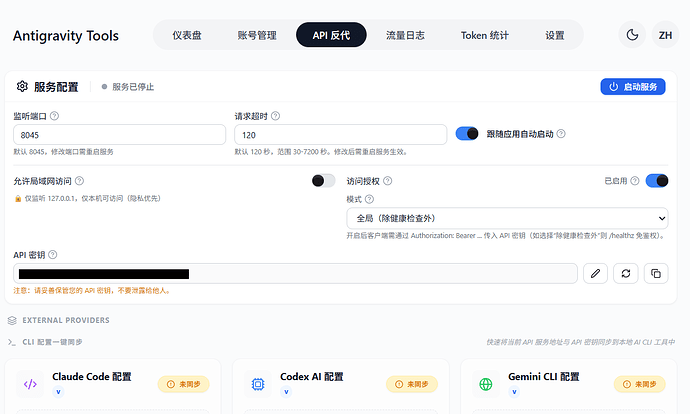
Task: Edit the API key with the pencil icon
Action: pos(595,274)
